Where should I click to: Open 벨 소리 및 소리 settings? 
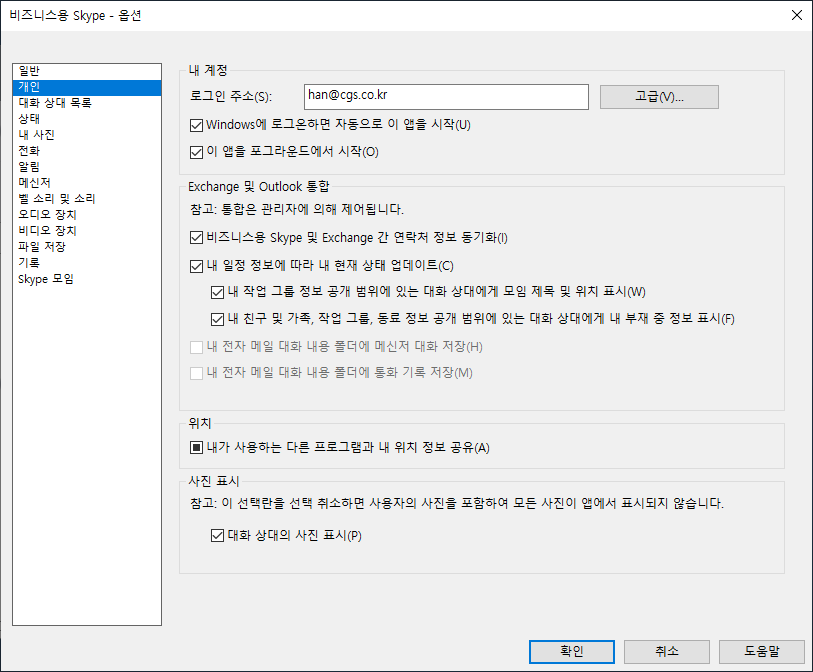[87, 199]
